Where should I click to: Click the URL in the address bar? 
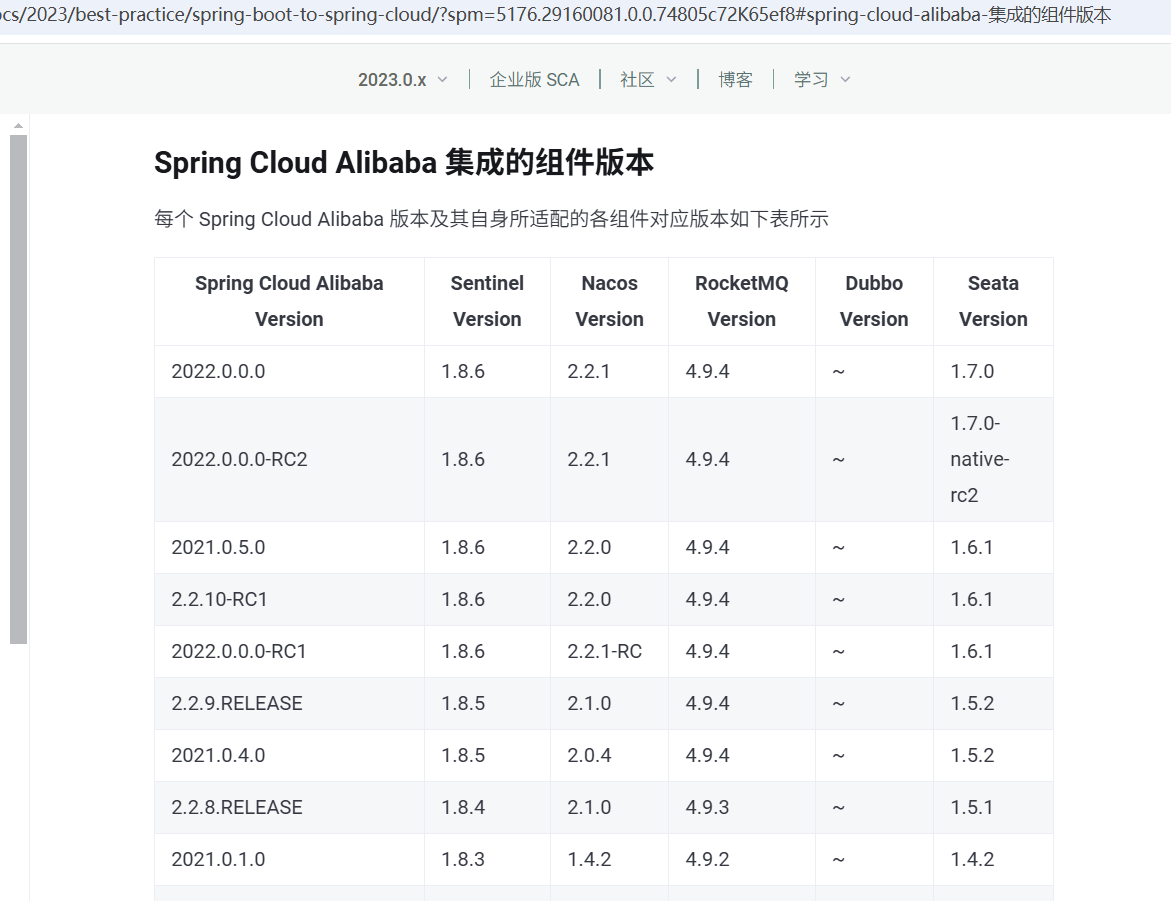click(556, 15)
